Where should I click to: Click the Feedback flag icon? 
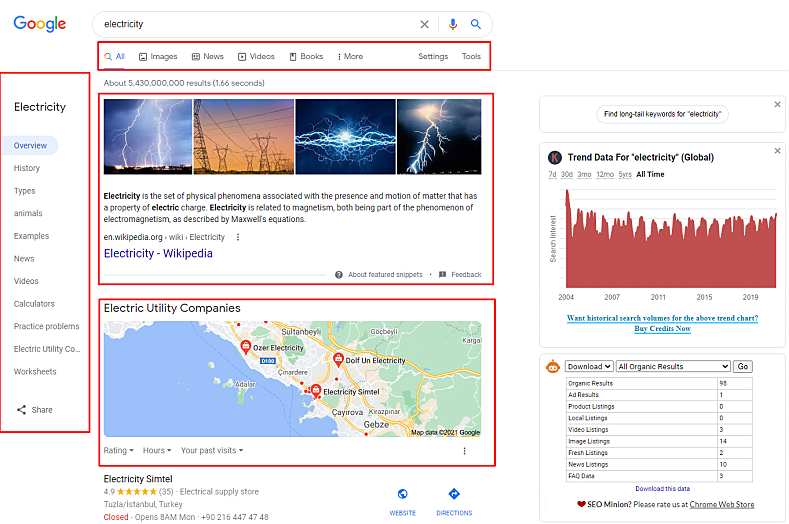(442, 275)
